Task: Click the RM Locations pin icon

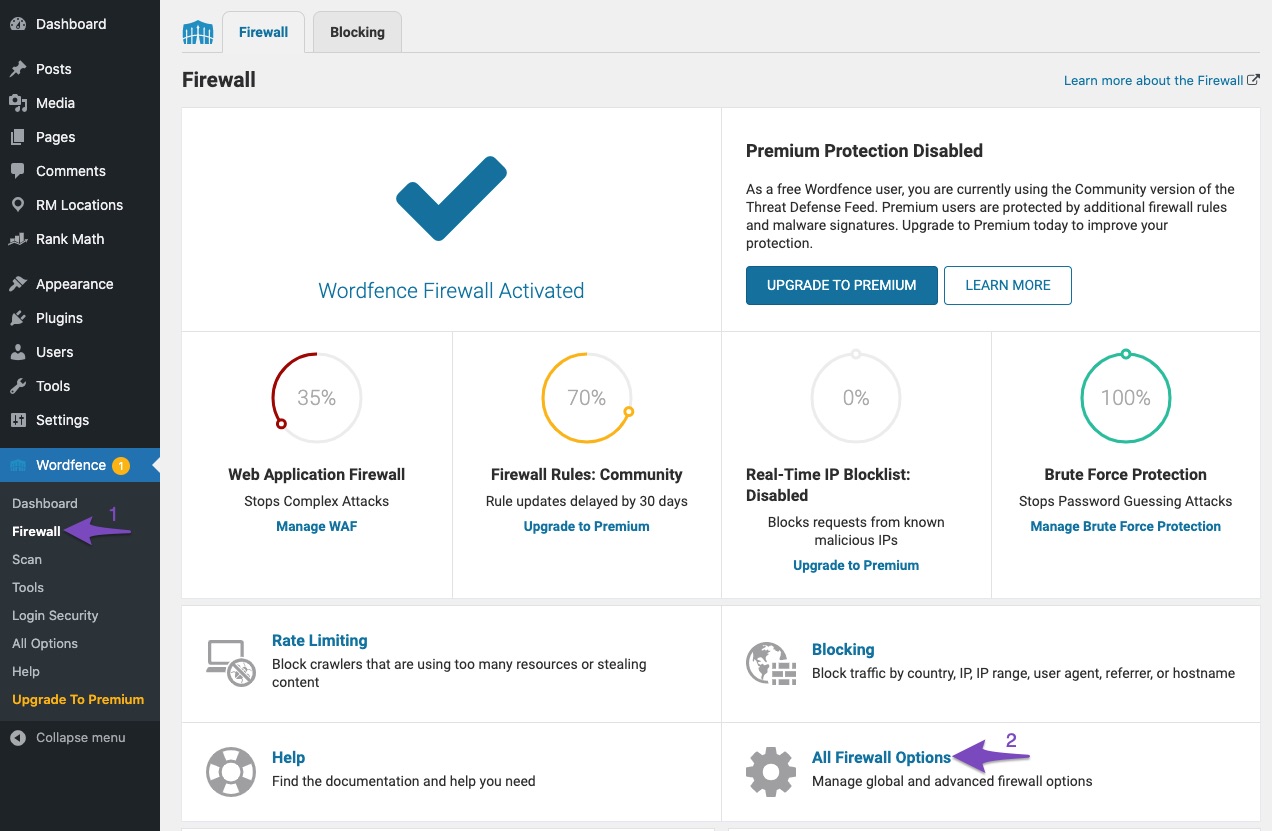Action: click(x=18, y=205)
